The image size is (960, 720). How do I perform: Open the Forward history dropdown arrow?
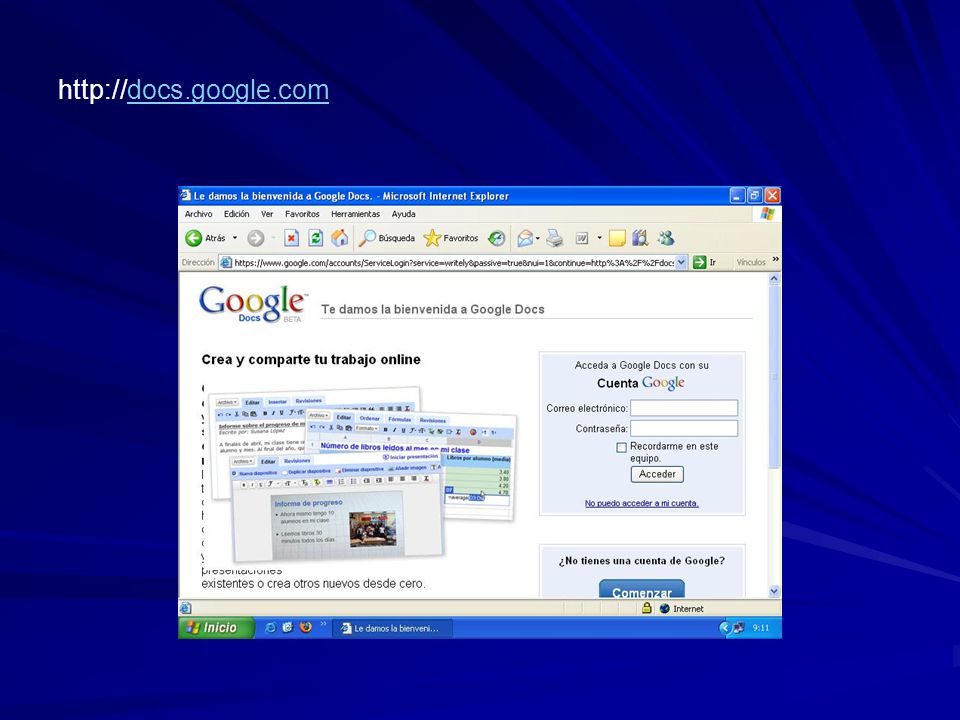point(272,238)
